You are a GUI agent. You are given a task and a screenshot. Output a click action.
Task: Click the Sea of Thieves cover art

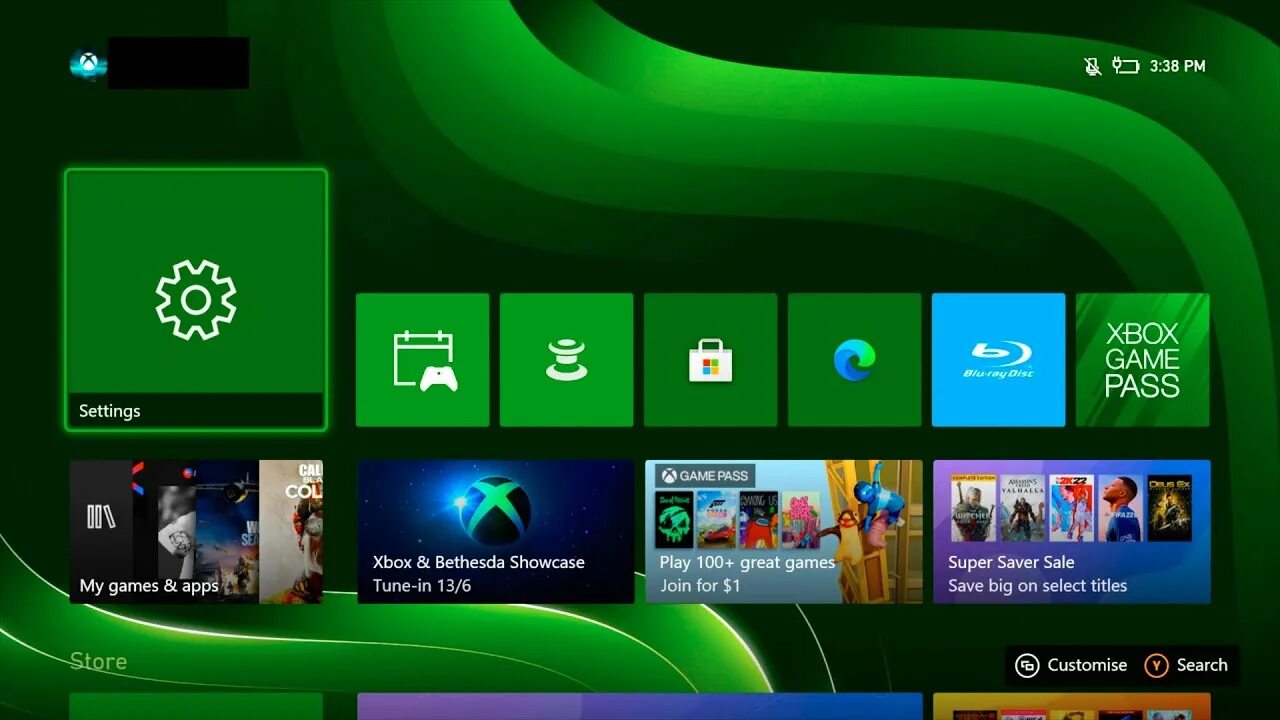(x=674, y=518)
